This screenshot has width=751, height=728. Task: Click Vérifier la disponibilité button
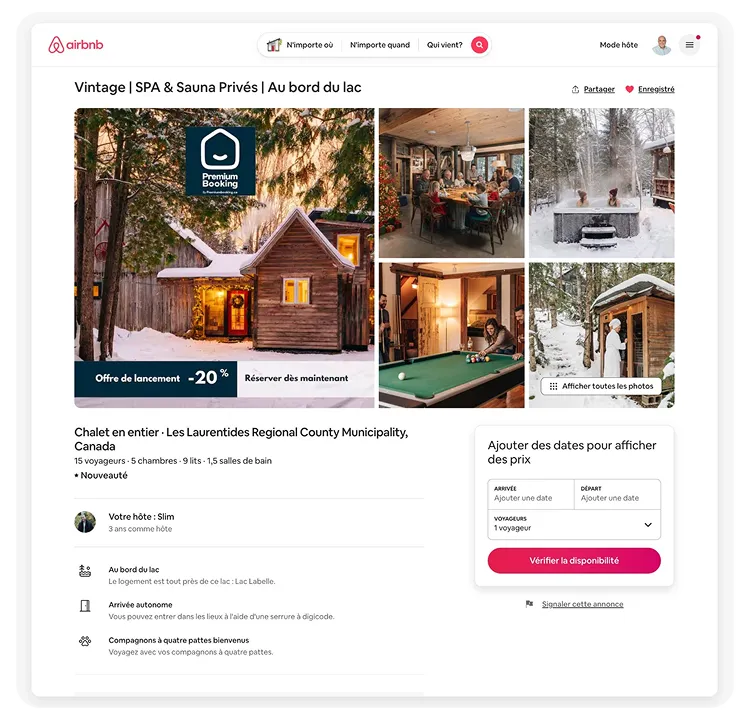[574, 560]
